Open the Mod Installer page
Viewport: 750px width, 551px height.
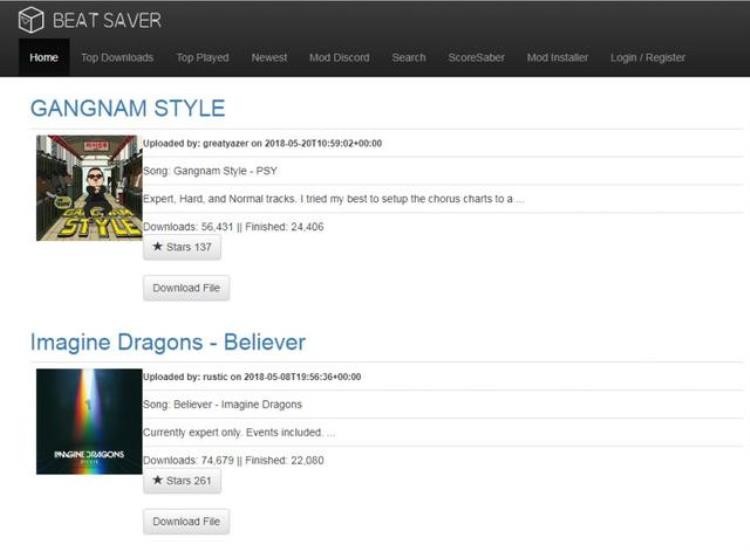[557, 58]
